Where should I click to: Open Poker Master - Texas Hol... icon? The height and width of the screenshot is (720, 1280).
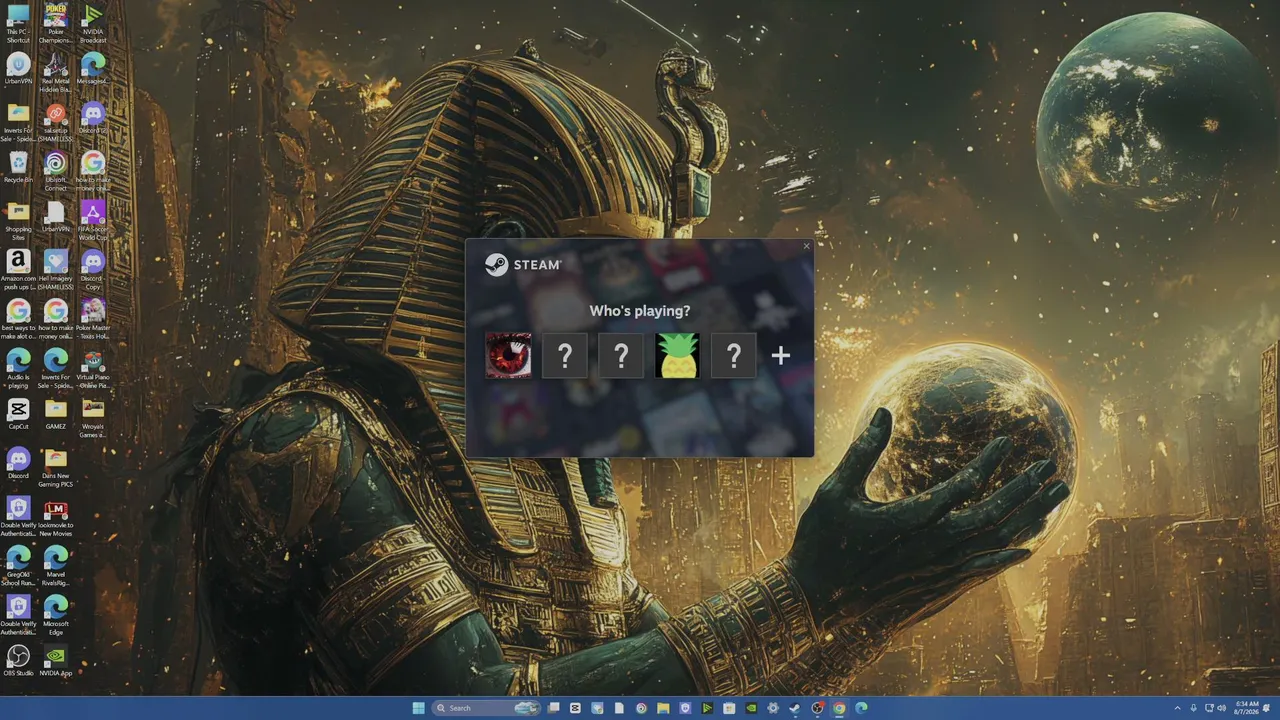coord(93,319)
